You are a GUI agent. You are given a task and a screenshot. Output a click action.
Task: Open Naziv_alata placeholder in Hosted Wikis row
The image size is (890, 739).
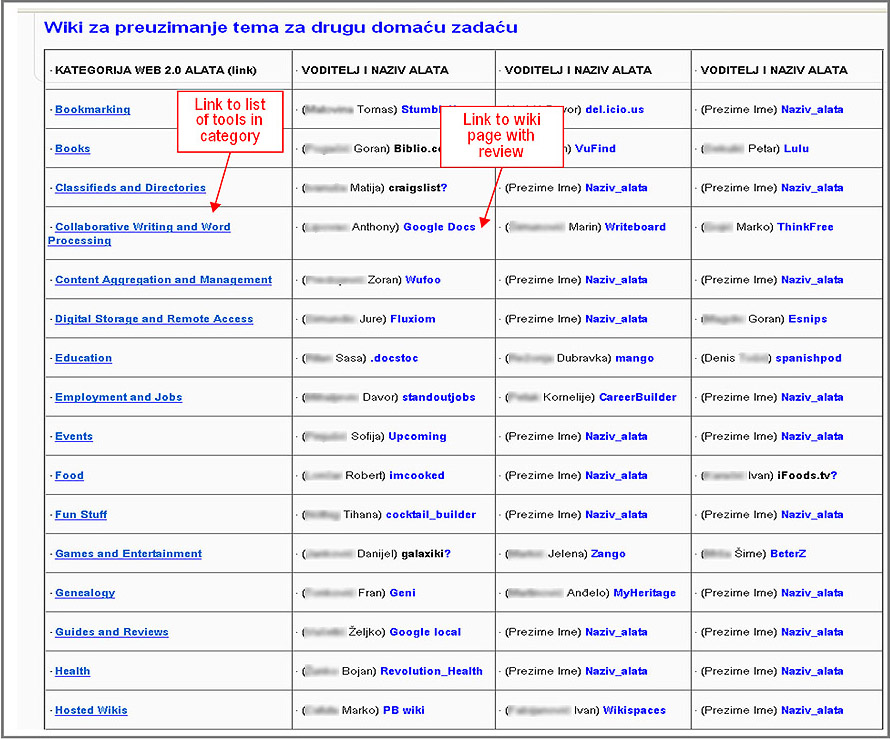(812, 711)
